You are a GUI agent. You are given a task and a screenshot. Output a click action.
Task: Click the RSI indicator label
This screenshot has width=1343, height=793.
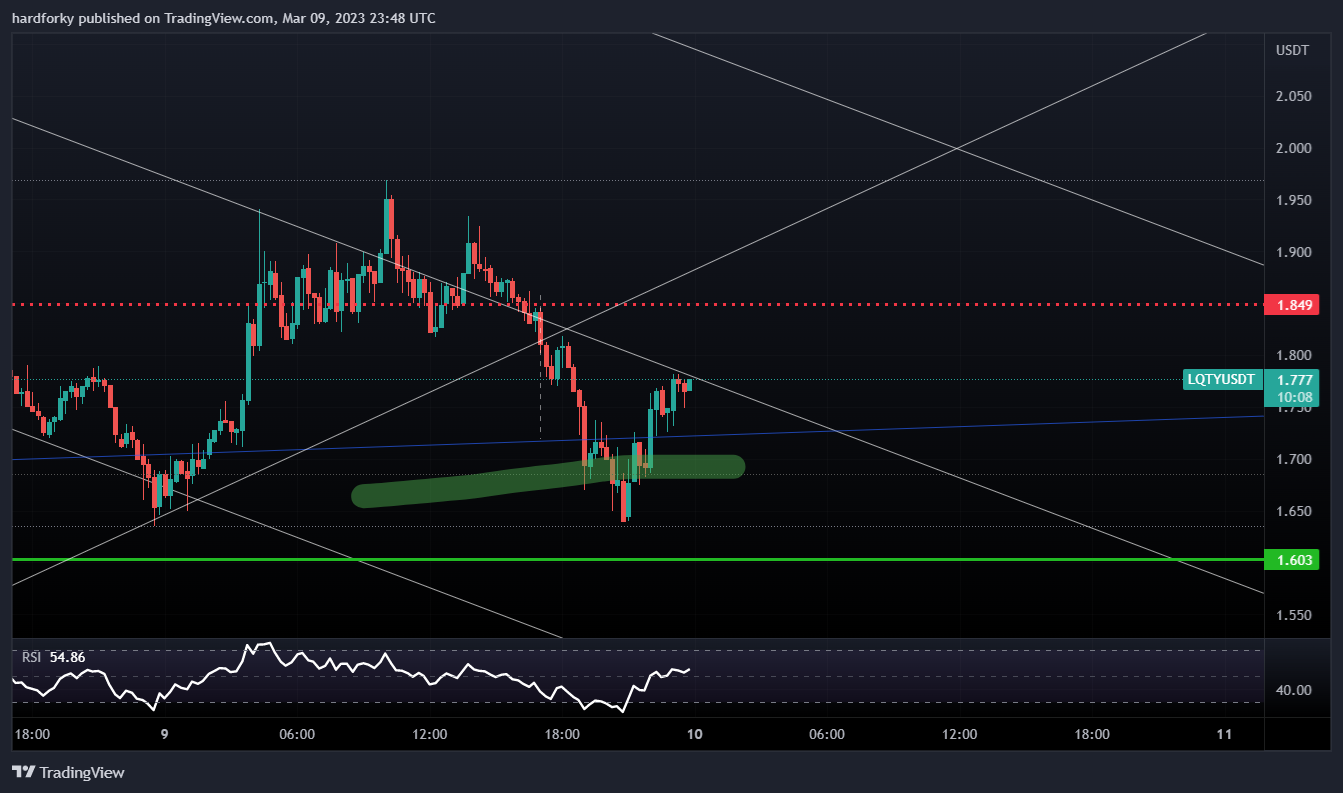tap(31, 657)
